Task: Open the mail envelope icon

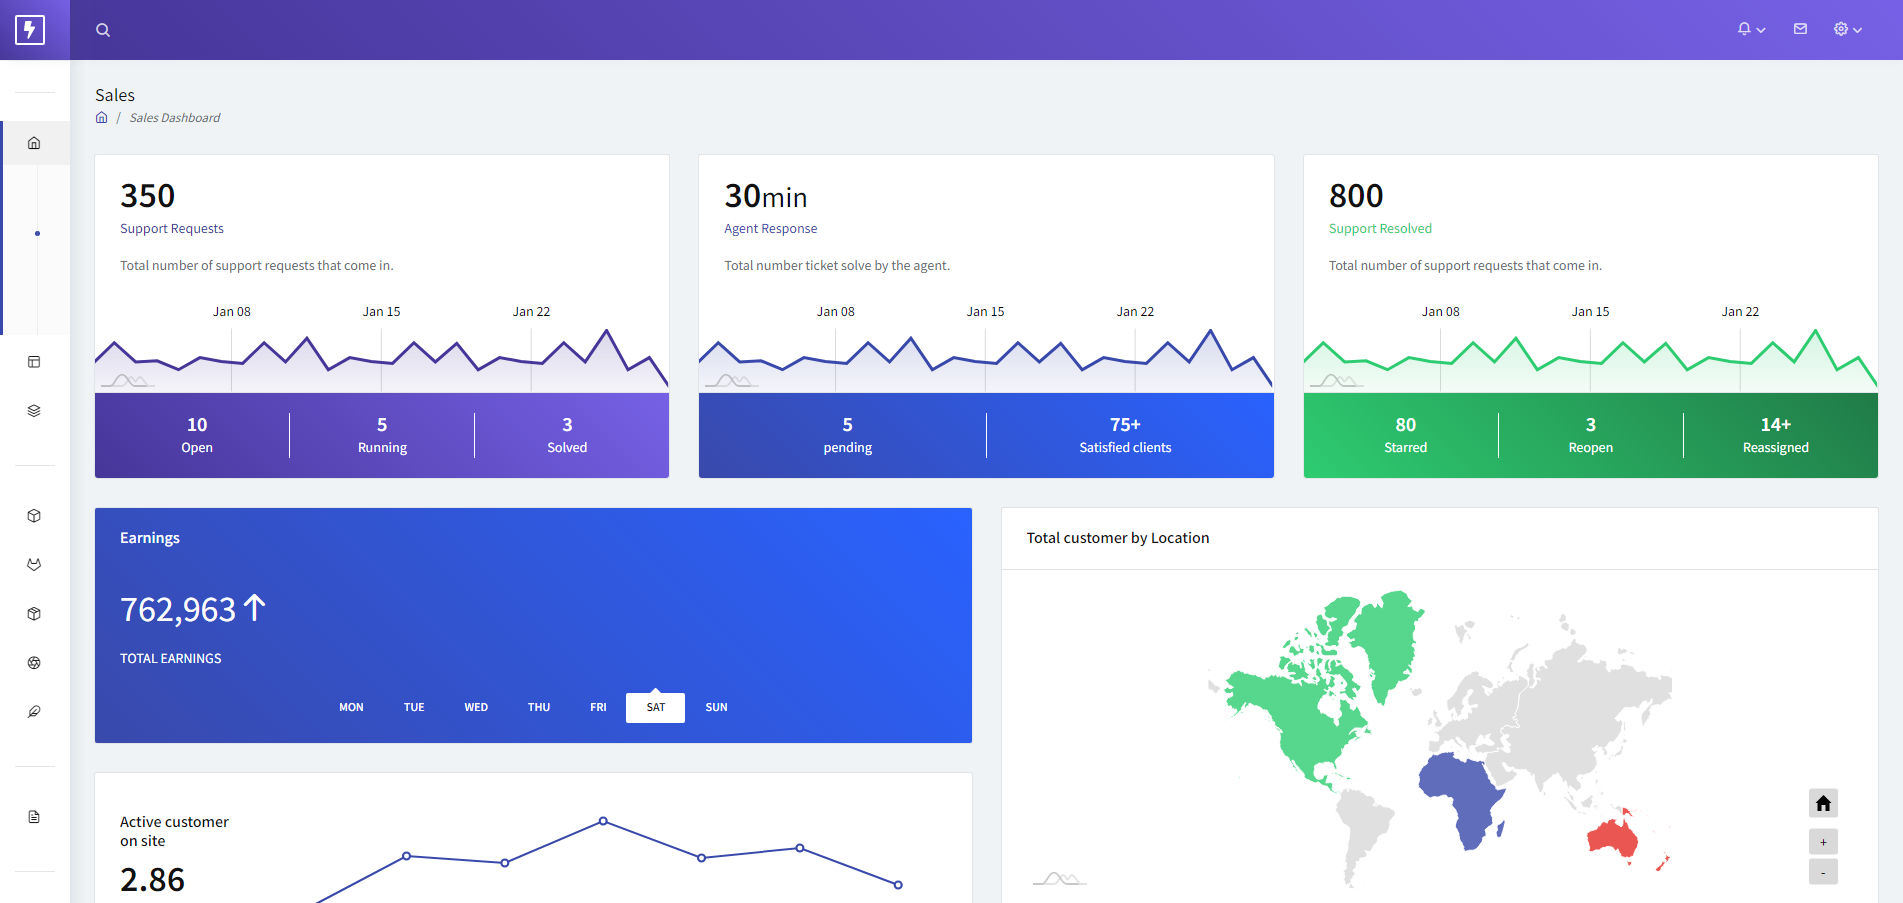Action: tap(1800, 29)
